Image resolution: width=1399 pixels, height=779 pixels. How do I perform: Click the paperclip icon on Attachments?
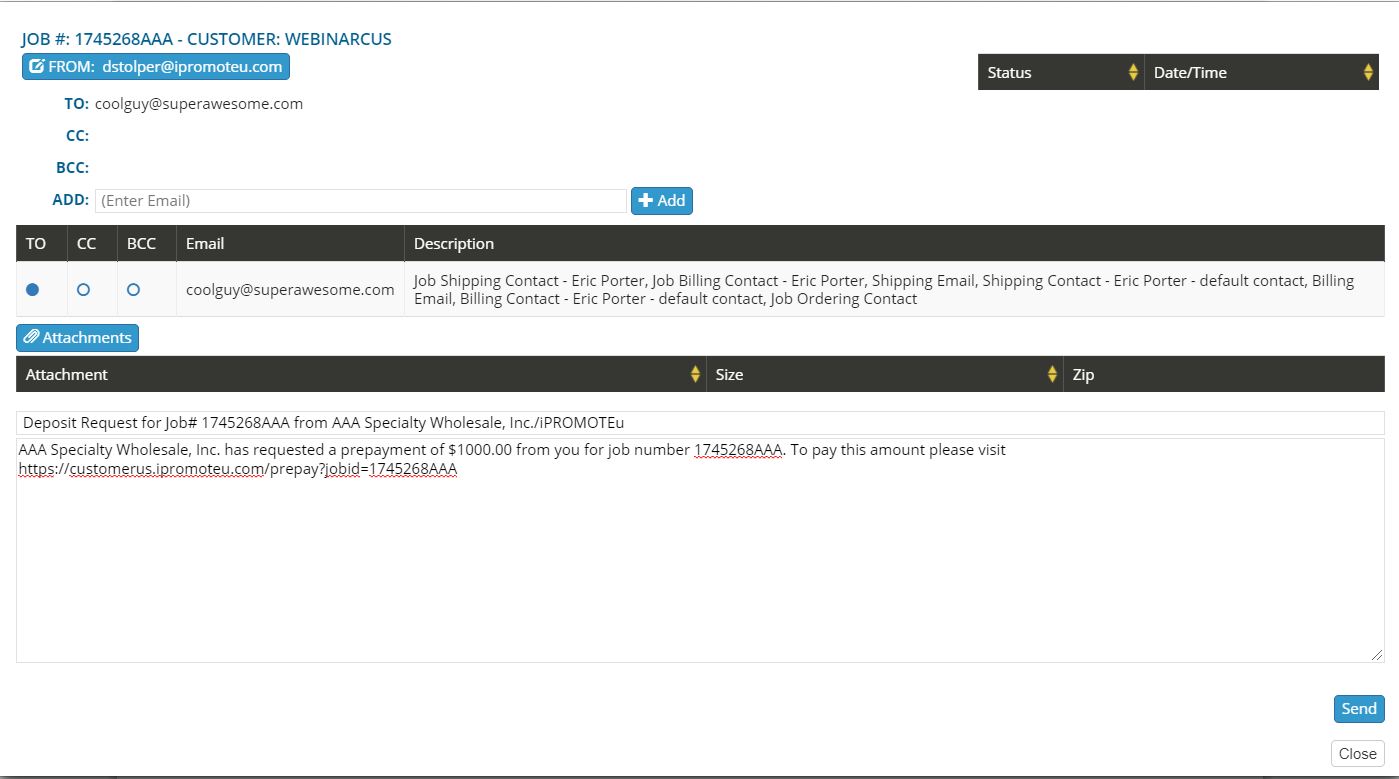pyautogui.click(x=31, y=338)
